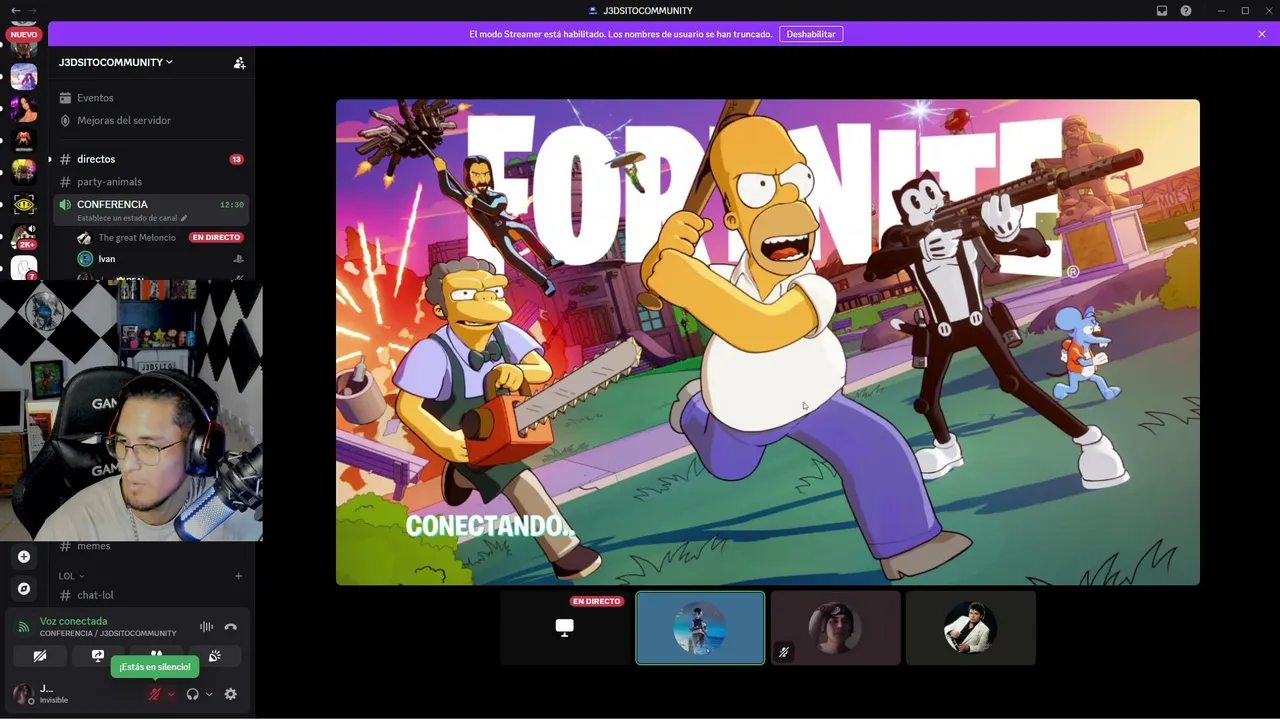Open the discover servers compass icon
1280x720 pixels.
tap(24, 589)
